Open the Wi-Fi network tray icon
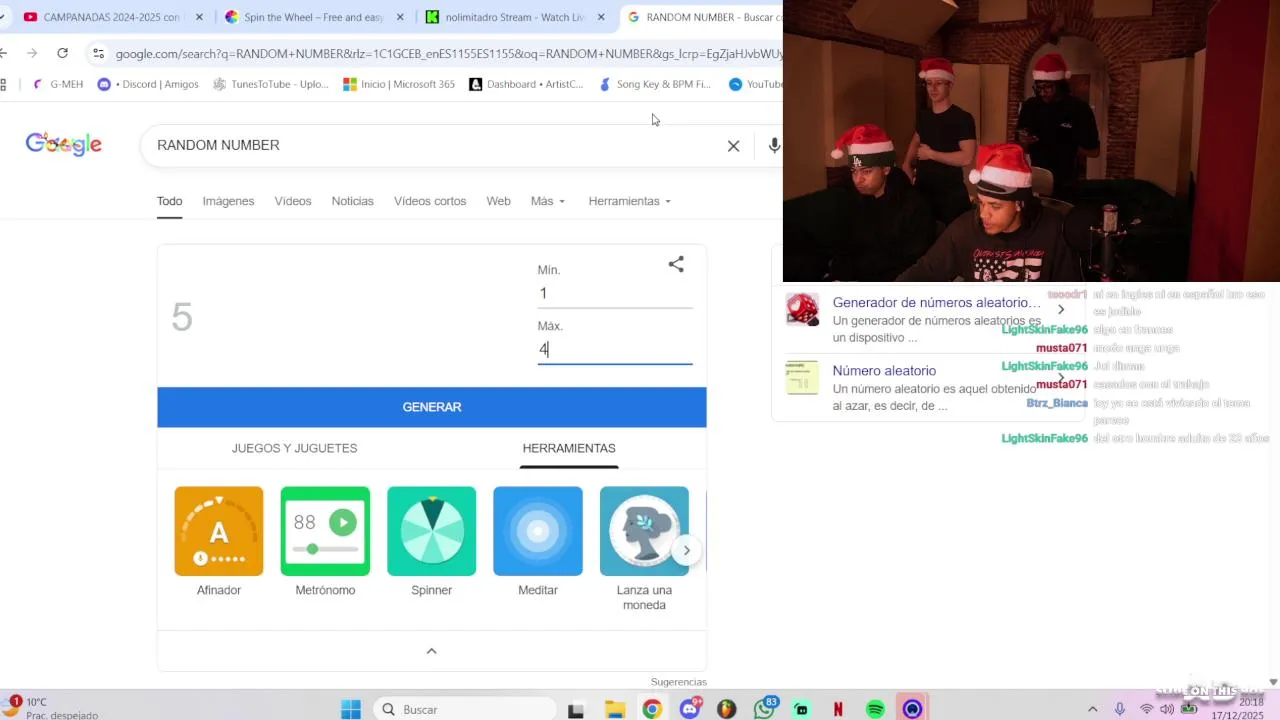 click(1147, 709)
